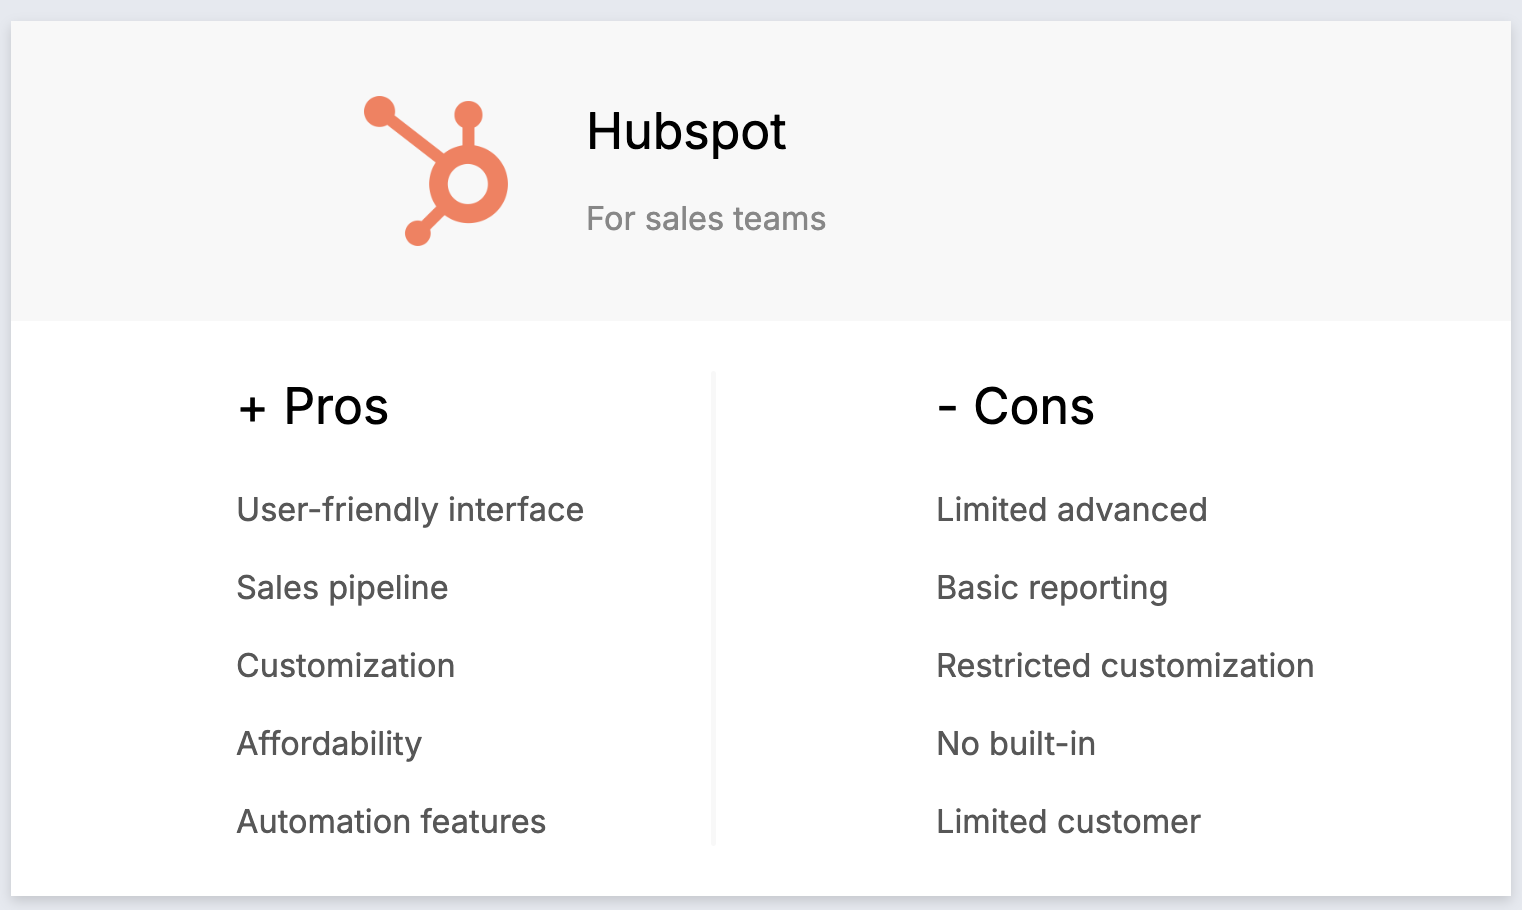
Task: Click 'Automation features' in the Pros list
Action: 391,822
